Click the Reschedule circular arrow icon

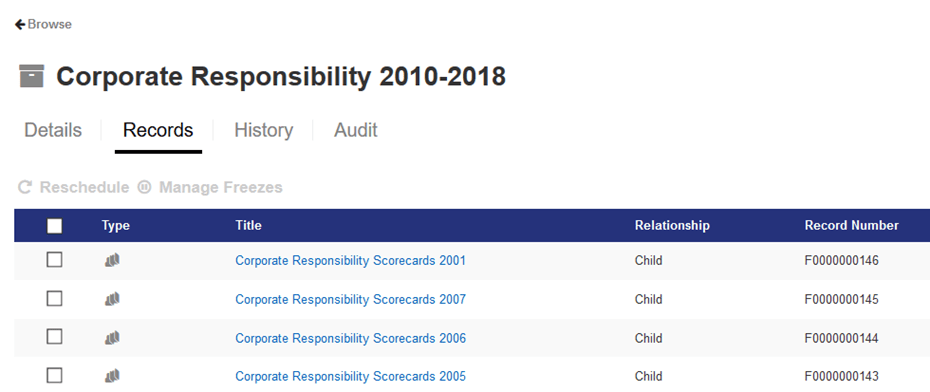(25, 187)
